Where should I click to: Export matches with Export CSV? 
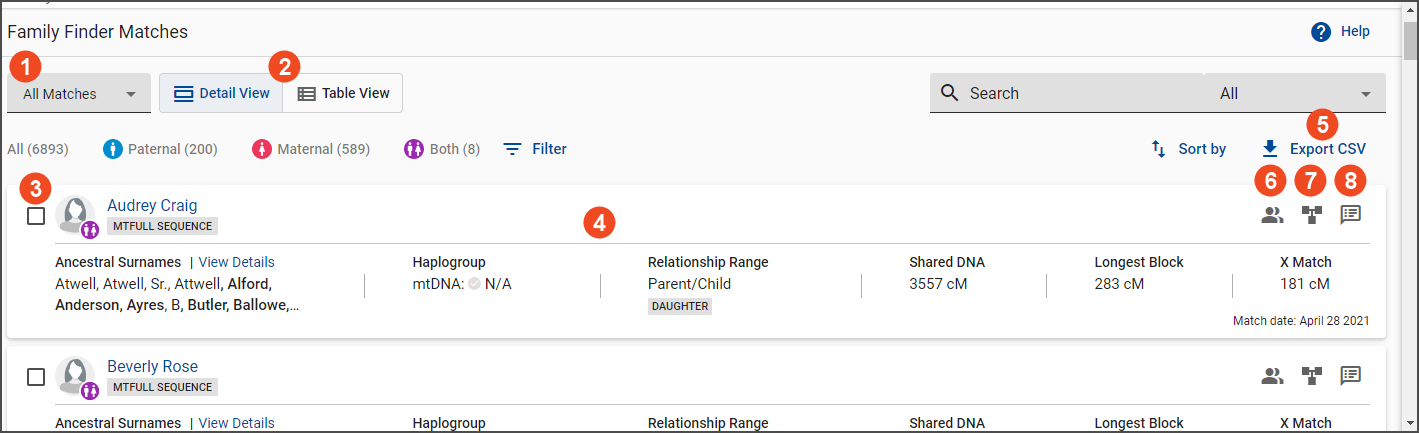(x=1313, y=149)
